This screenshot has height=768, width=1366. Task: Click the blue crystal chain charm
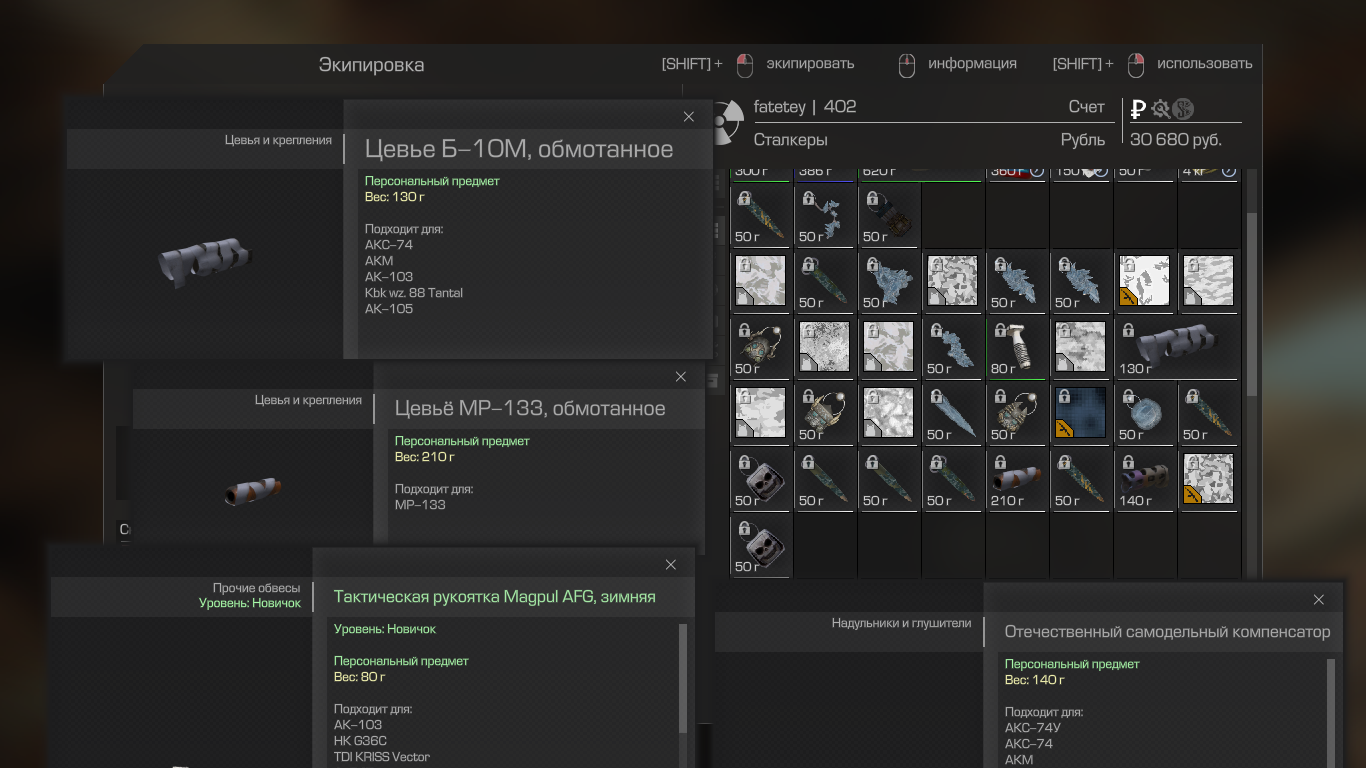click(826, 216)
